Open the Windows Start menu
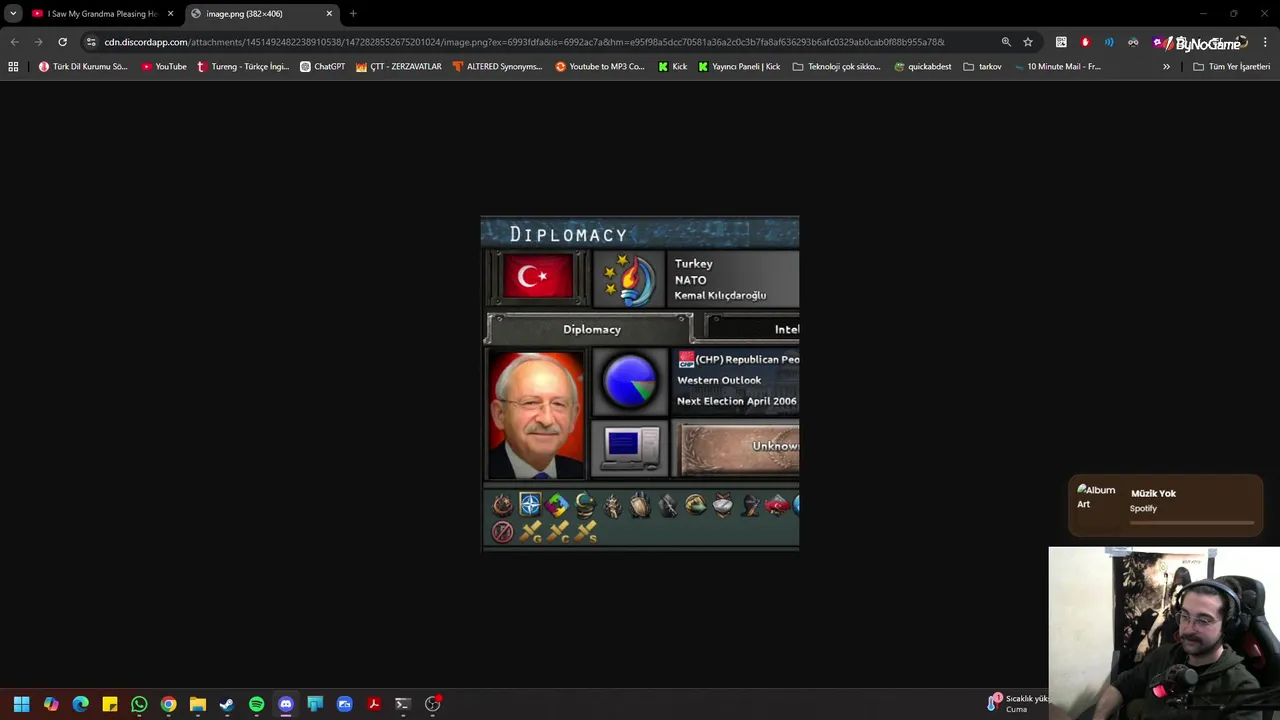 pyautogui.click(x=21, y=704)
